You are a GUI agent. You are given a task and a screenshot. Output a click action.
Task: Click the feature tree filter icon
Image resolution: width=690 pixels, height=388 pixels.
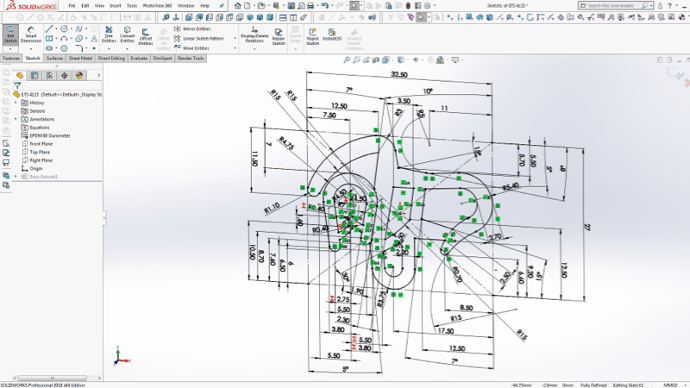pos(17,85)
